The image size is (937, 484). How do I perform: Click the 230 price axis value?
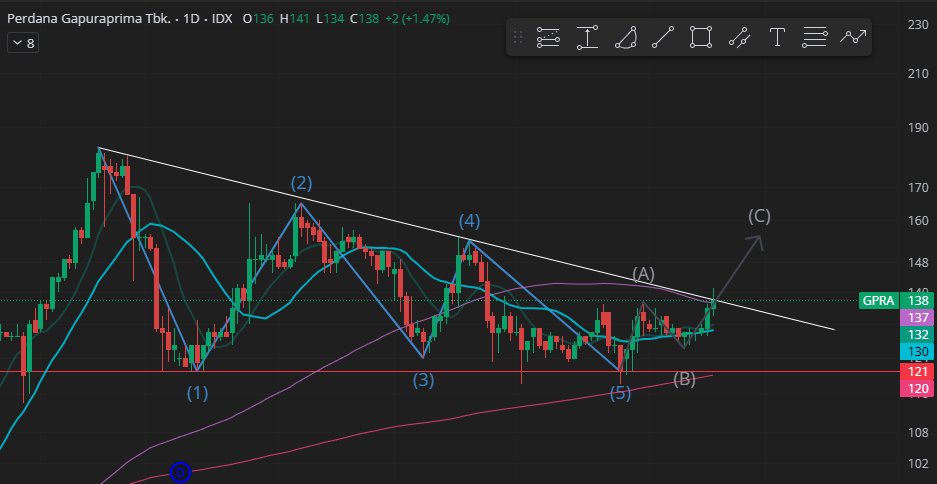(918, 24)
